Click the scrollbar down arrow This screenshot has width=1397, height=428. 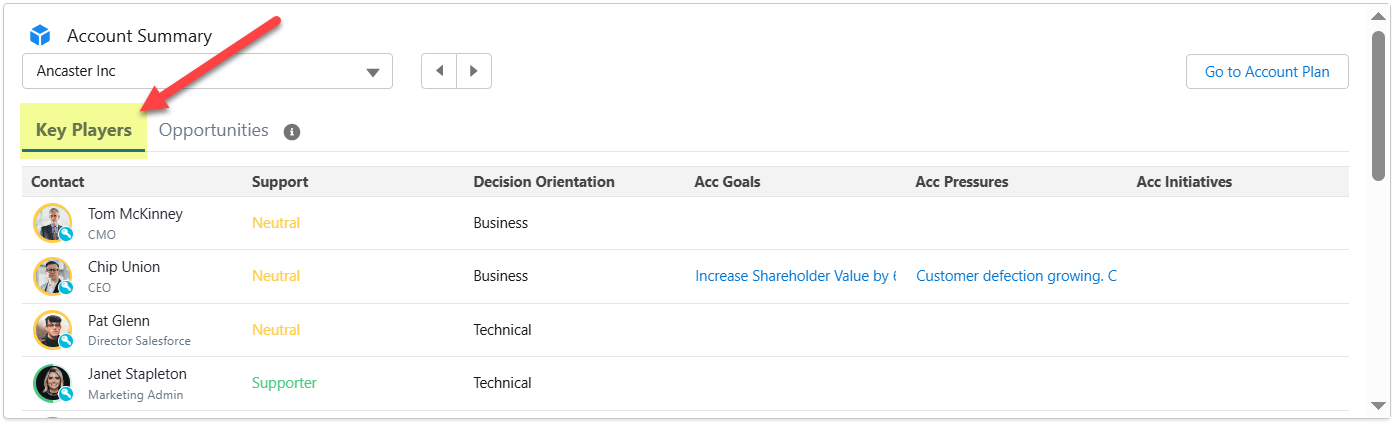tap(1378, 405)
